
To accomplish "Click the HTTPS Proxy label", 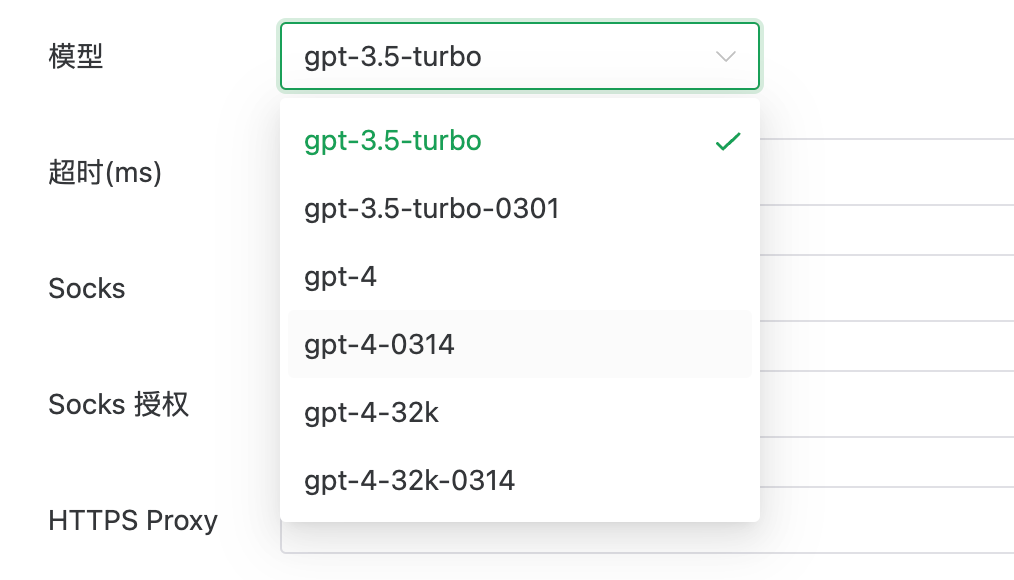I will (132, 520).
